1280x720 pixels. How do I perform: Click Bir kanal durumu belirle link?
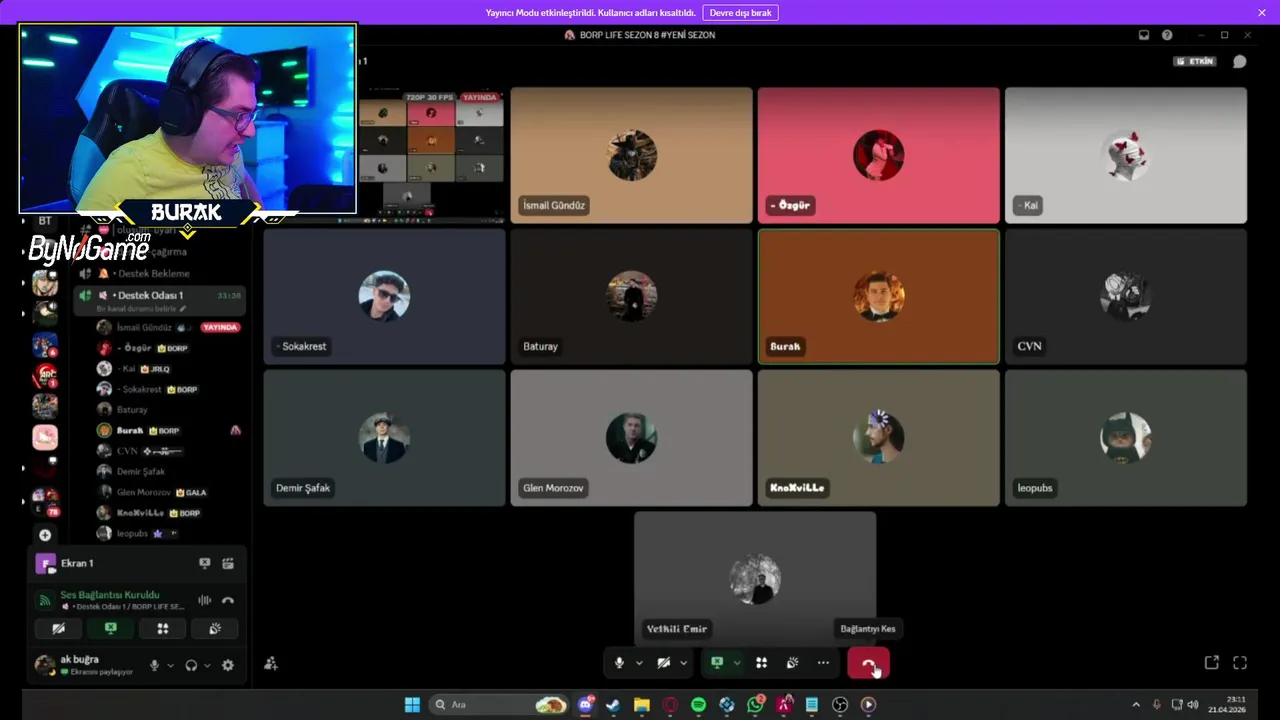pos(141,309)
